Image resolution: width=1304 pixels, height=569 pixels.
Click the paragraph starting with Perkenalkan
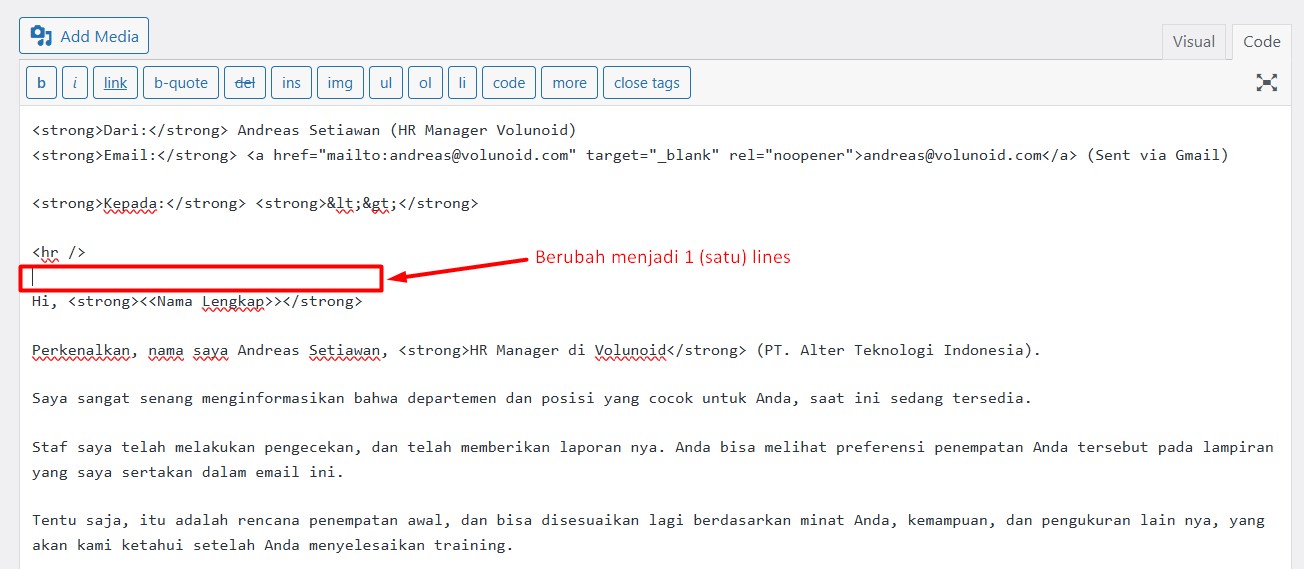pyautogui.click(x=536, y=350)
